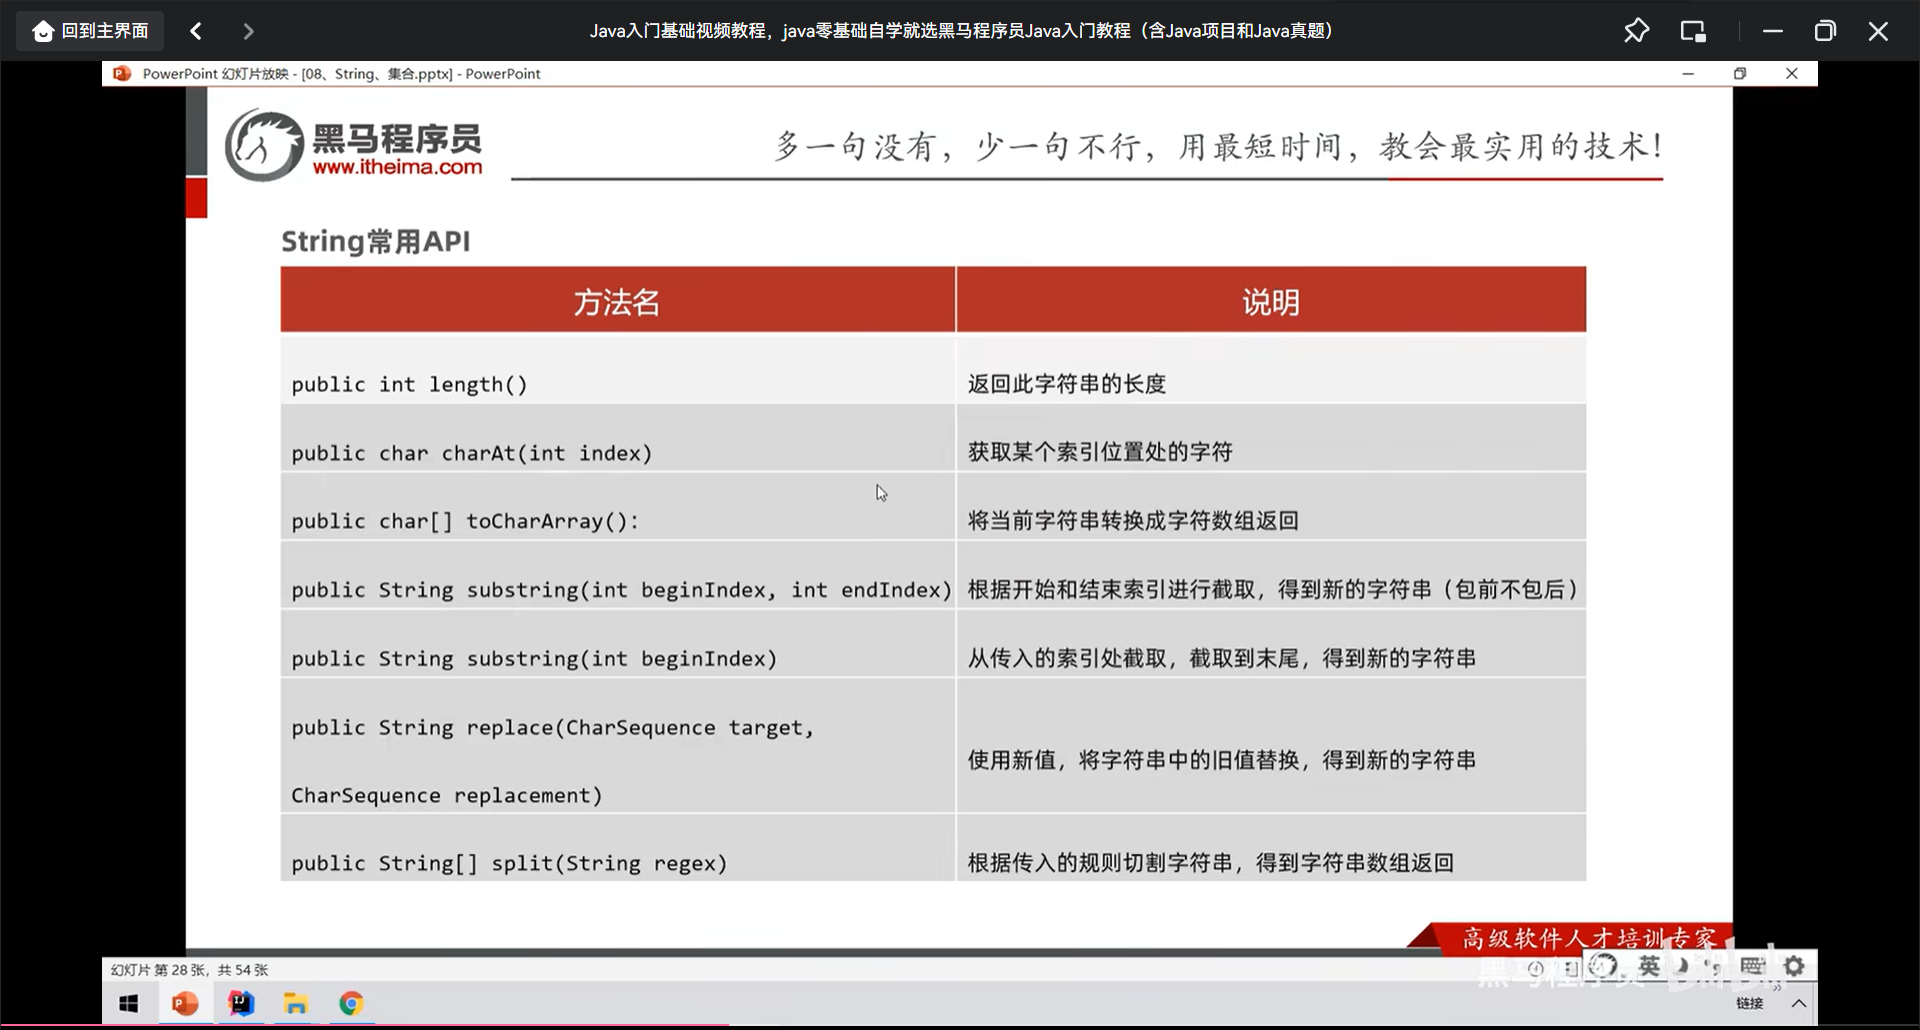Go back with the left arrow
The image size is (1920, 1030).
coord(196,31)
